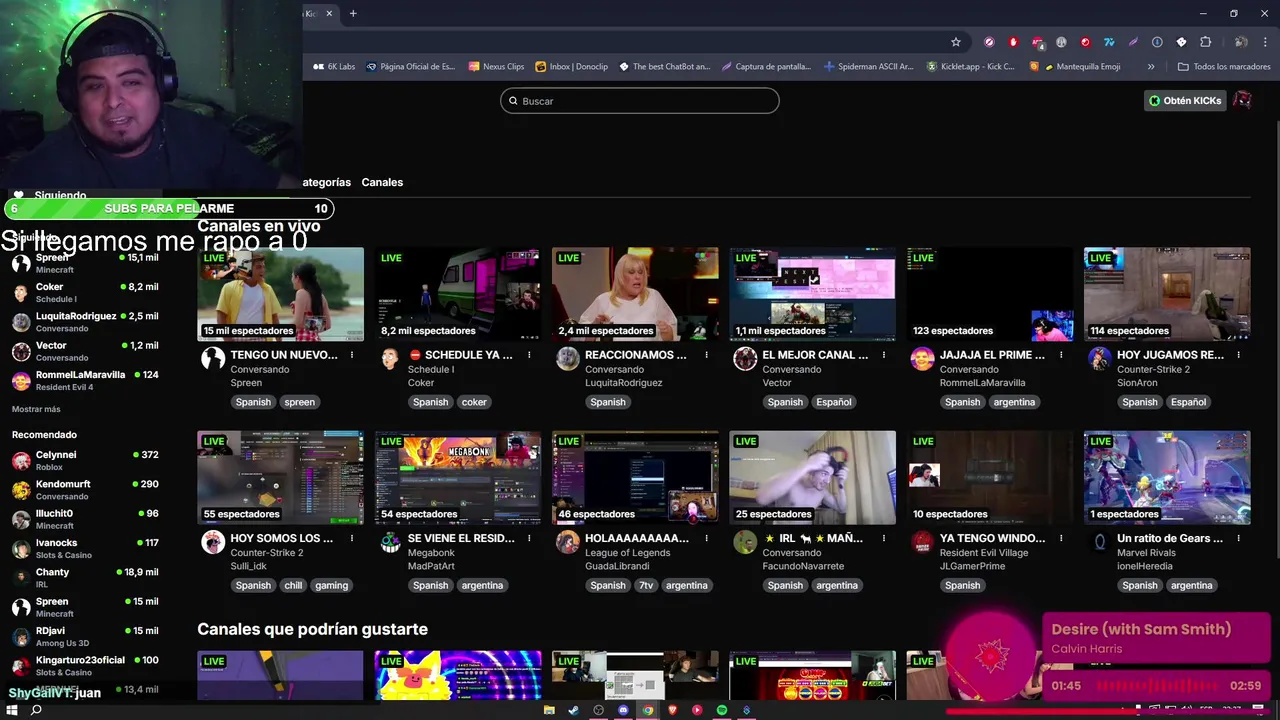Open the Chrome three-dot menu

coord(1265,42)
